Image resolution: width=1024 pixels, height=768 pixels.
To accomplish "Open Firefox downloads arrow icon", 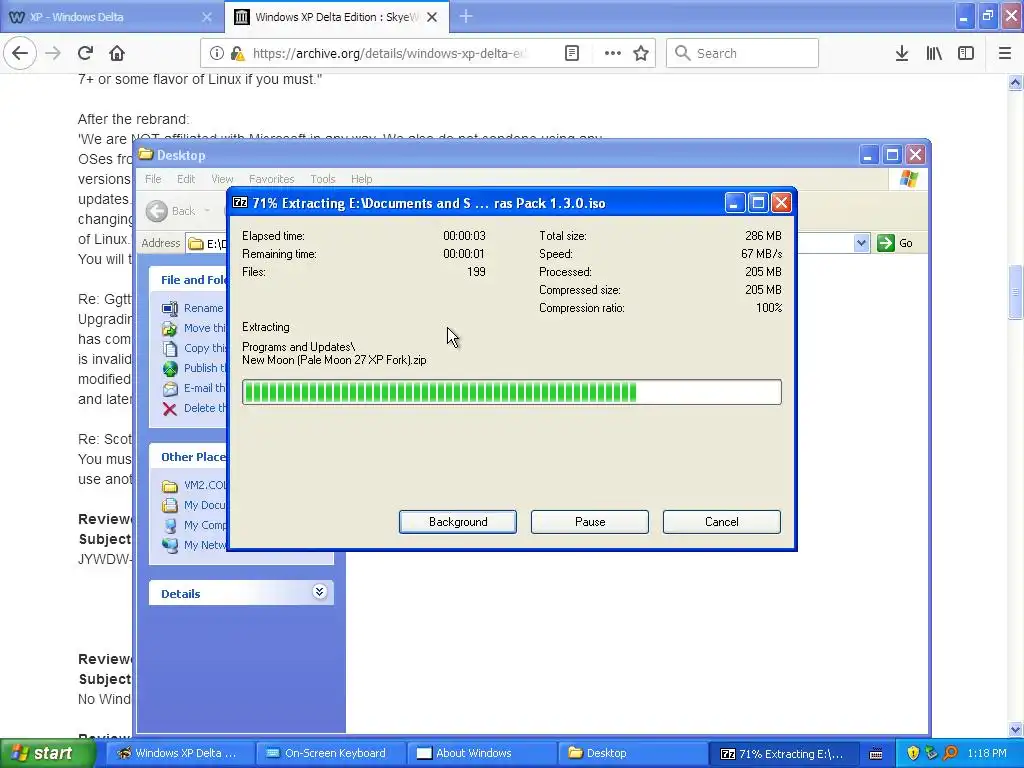I will click(902, 54).
